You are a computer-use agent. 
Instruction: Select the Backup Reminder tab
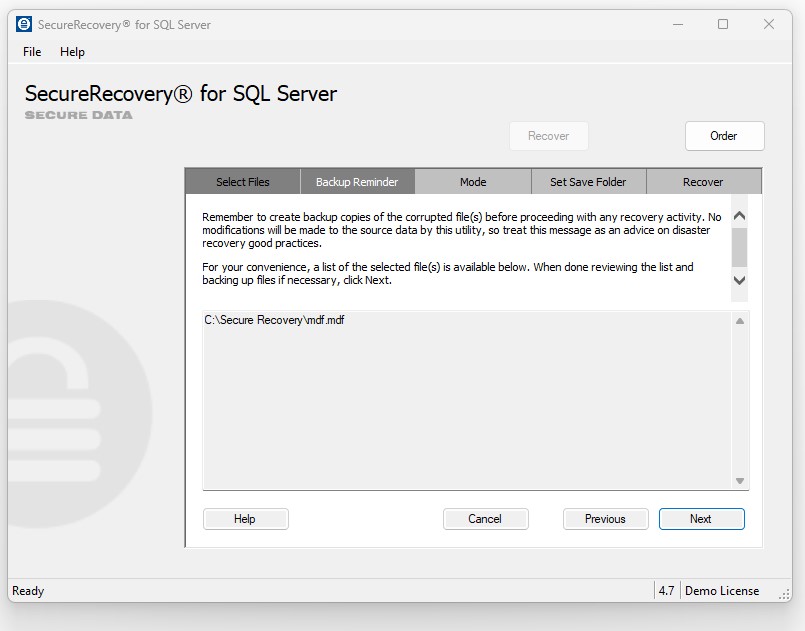pos(357,182)
